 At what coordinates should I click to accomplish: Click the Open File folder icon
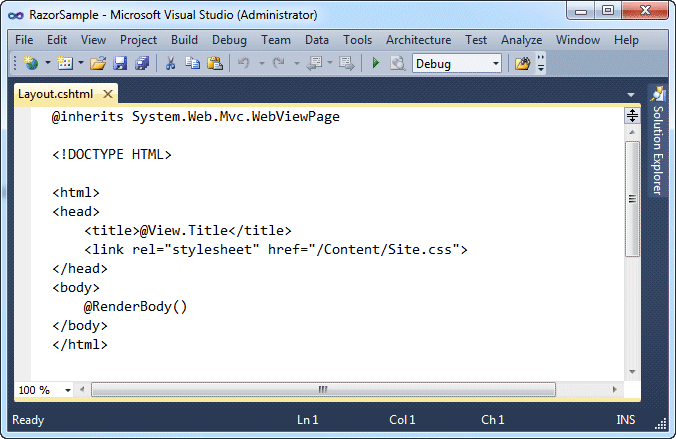[x=98, y=63]
